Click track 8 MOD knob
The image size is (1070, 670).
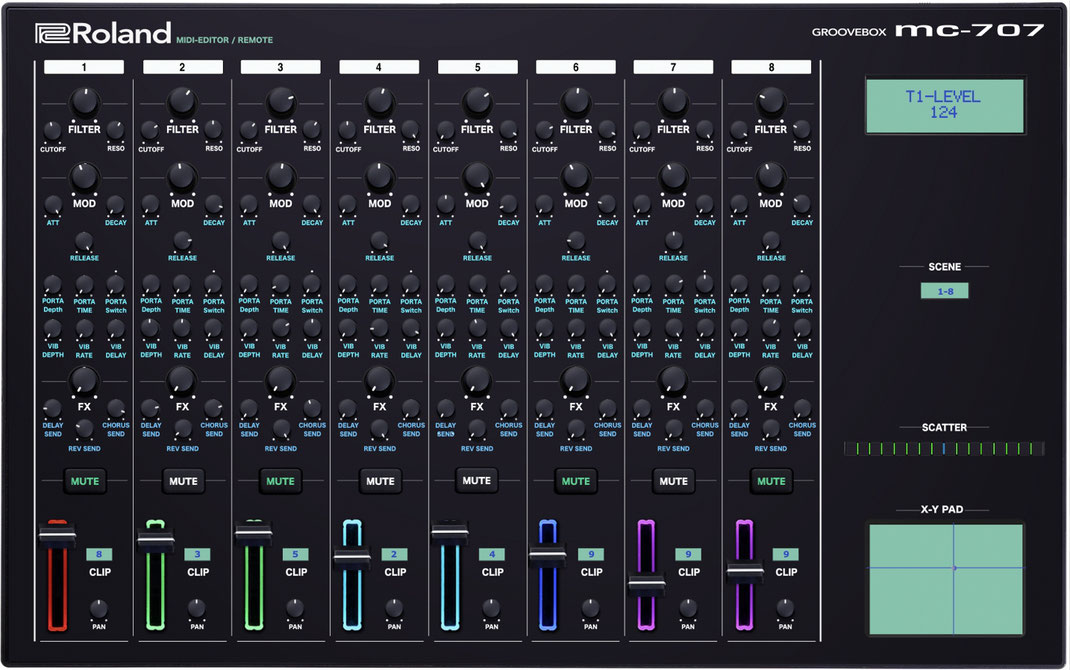click(770, 177)
